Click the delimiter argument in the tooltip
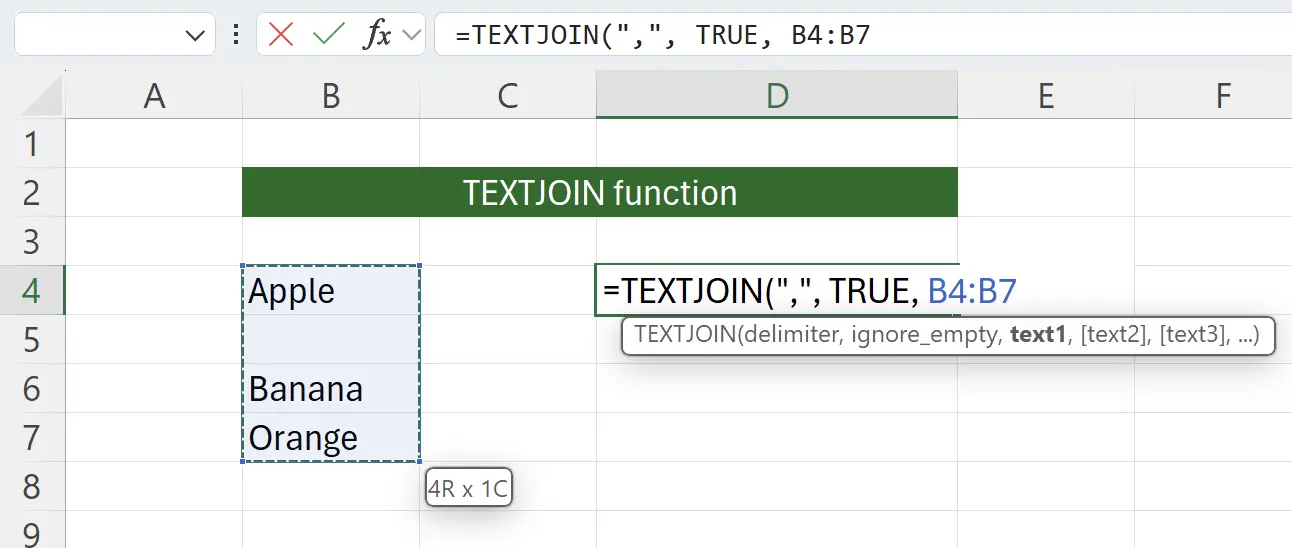This screenshot has width=1292, height=548. (790, 336)
